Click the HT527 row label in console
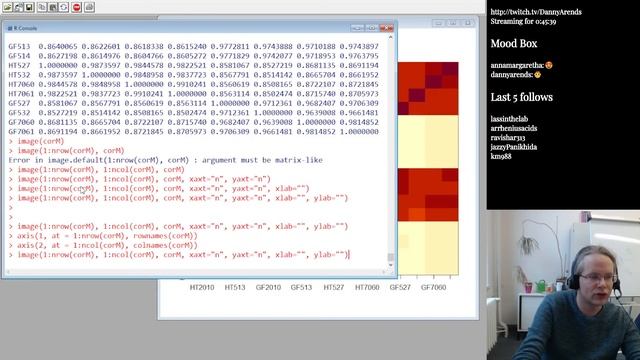The image size is (640, 360). click(x=19, y=65)
